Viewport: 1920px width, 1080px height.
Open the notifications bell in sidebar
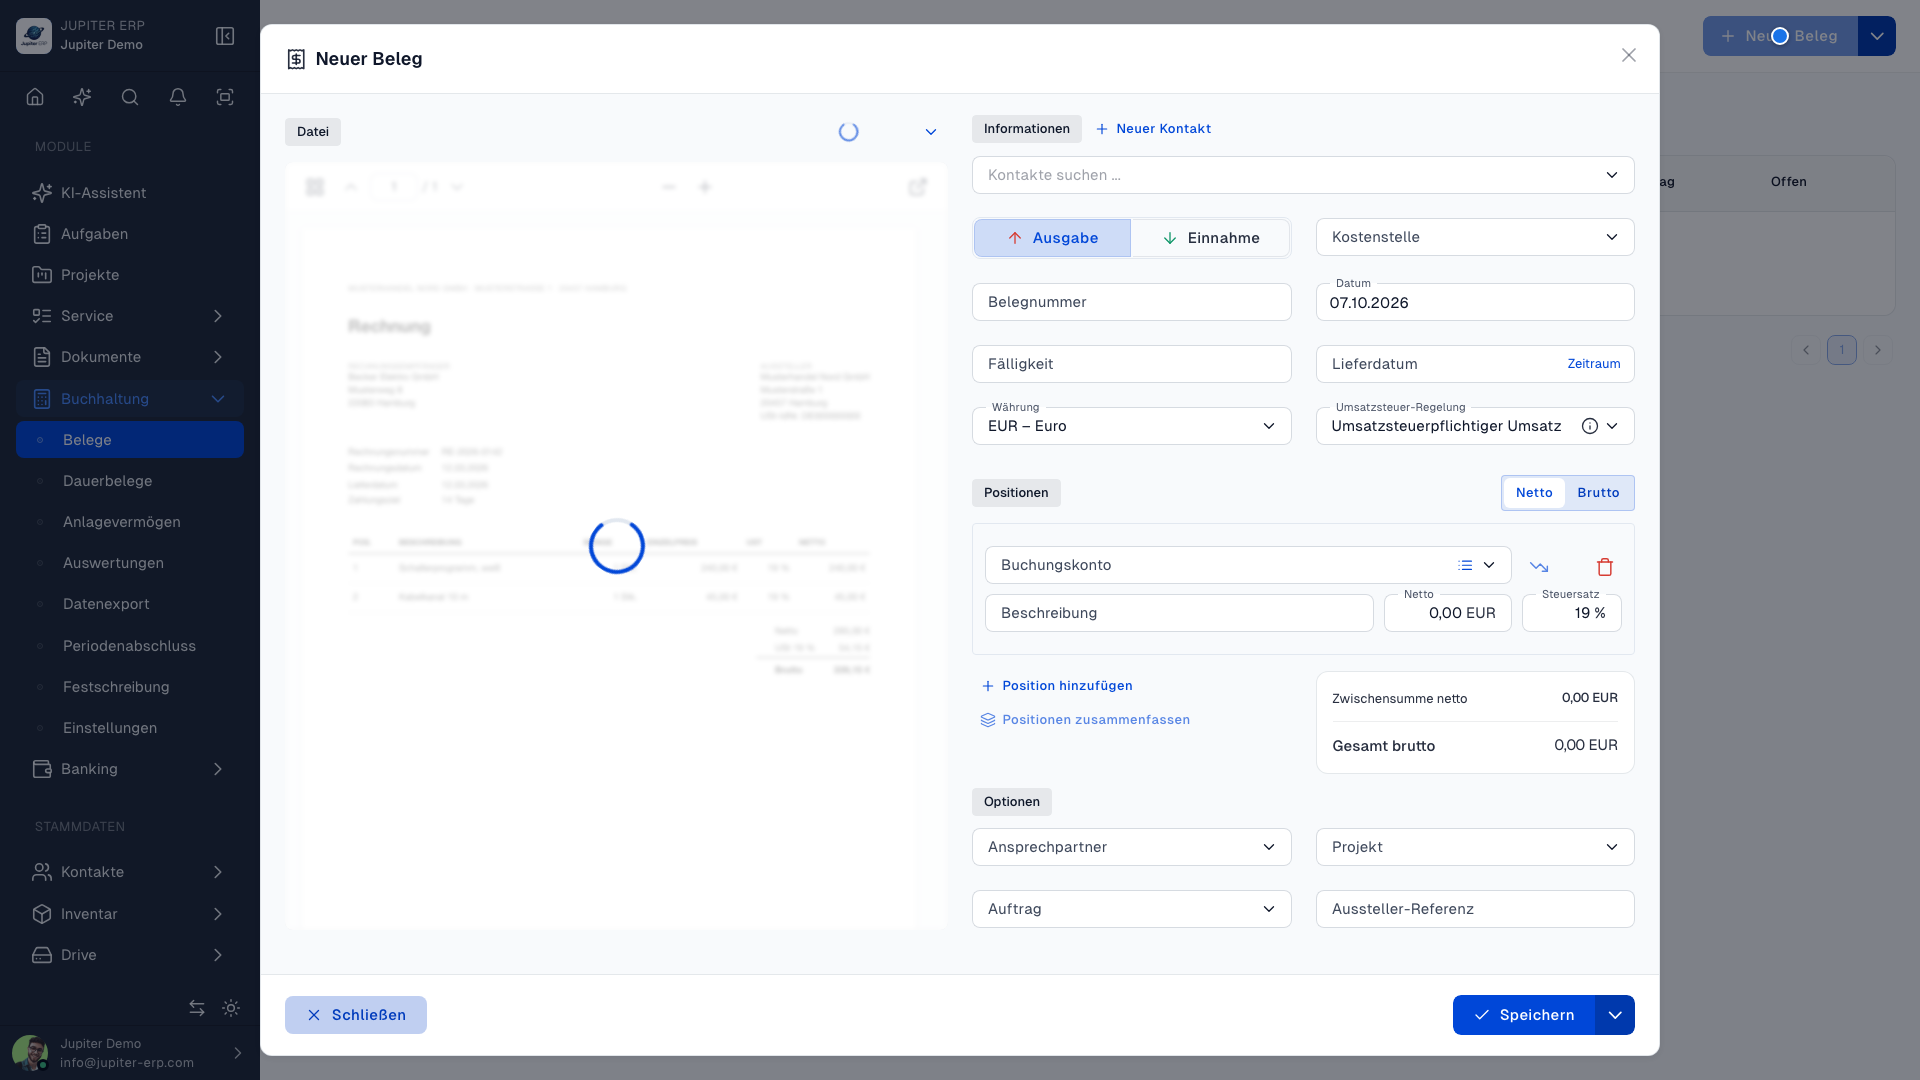tap(178, 97)
